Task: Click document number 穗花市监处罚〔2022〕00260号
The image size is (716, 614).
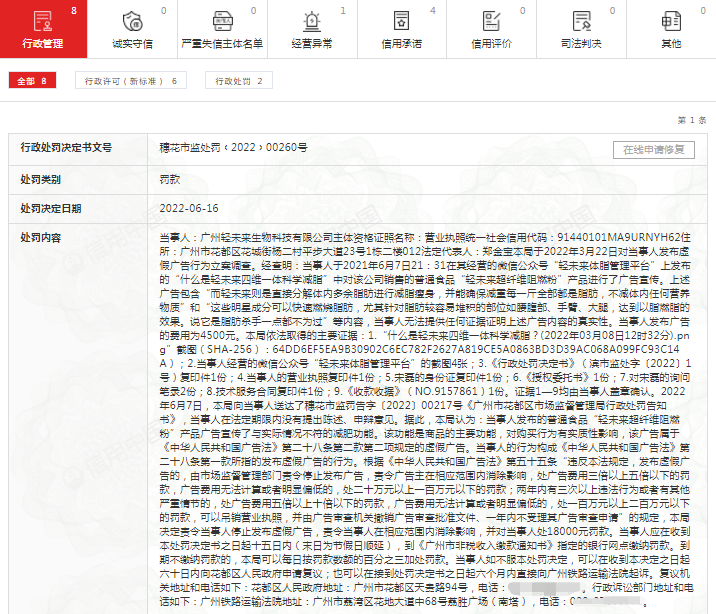Action: (233, 148)
